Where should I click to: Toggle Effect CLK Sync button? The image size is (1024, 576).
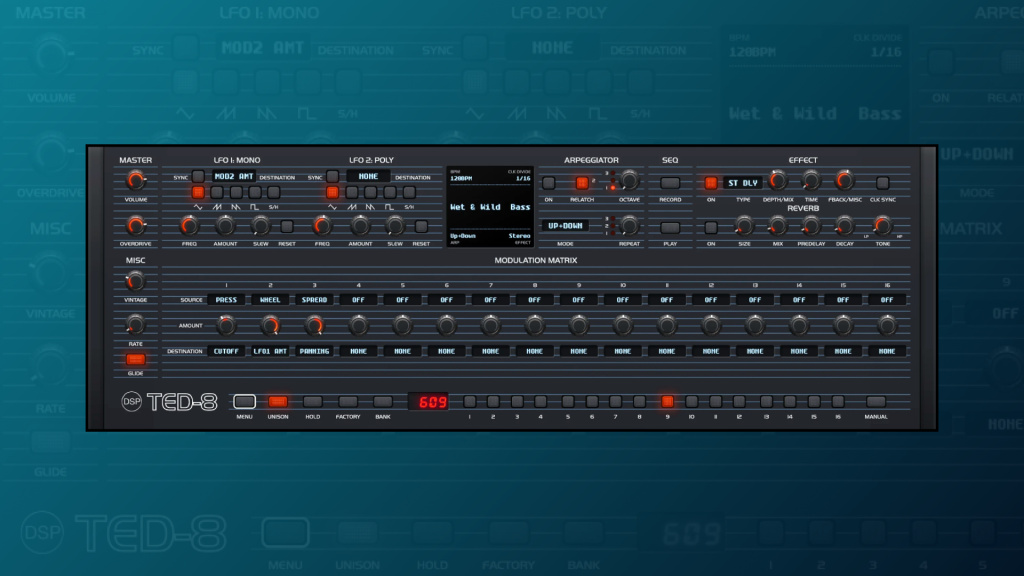tap(883, 183)
